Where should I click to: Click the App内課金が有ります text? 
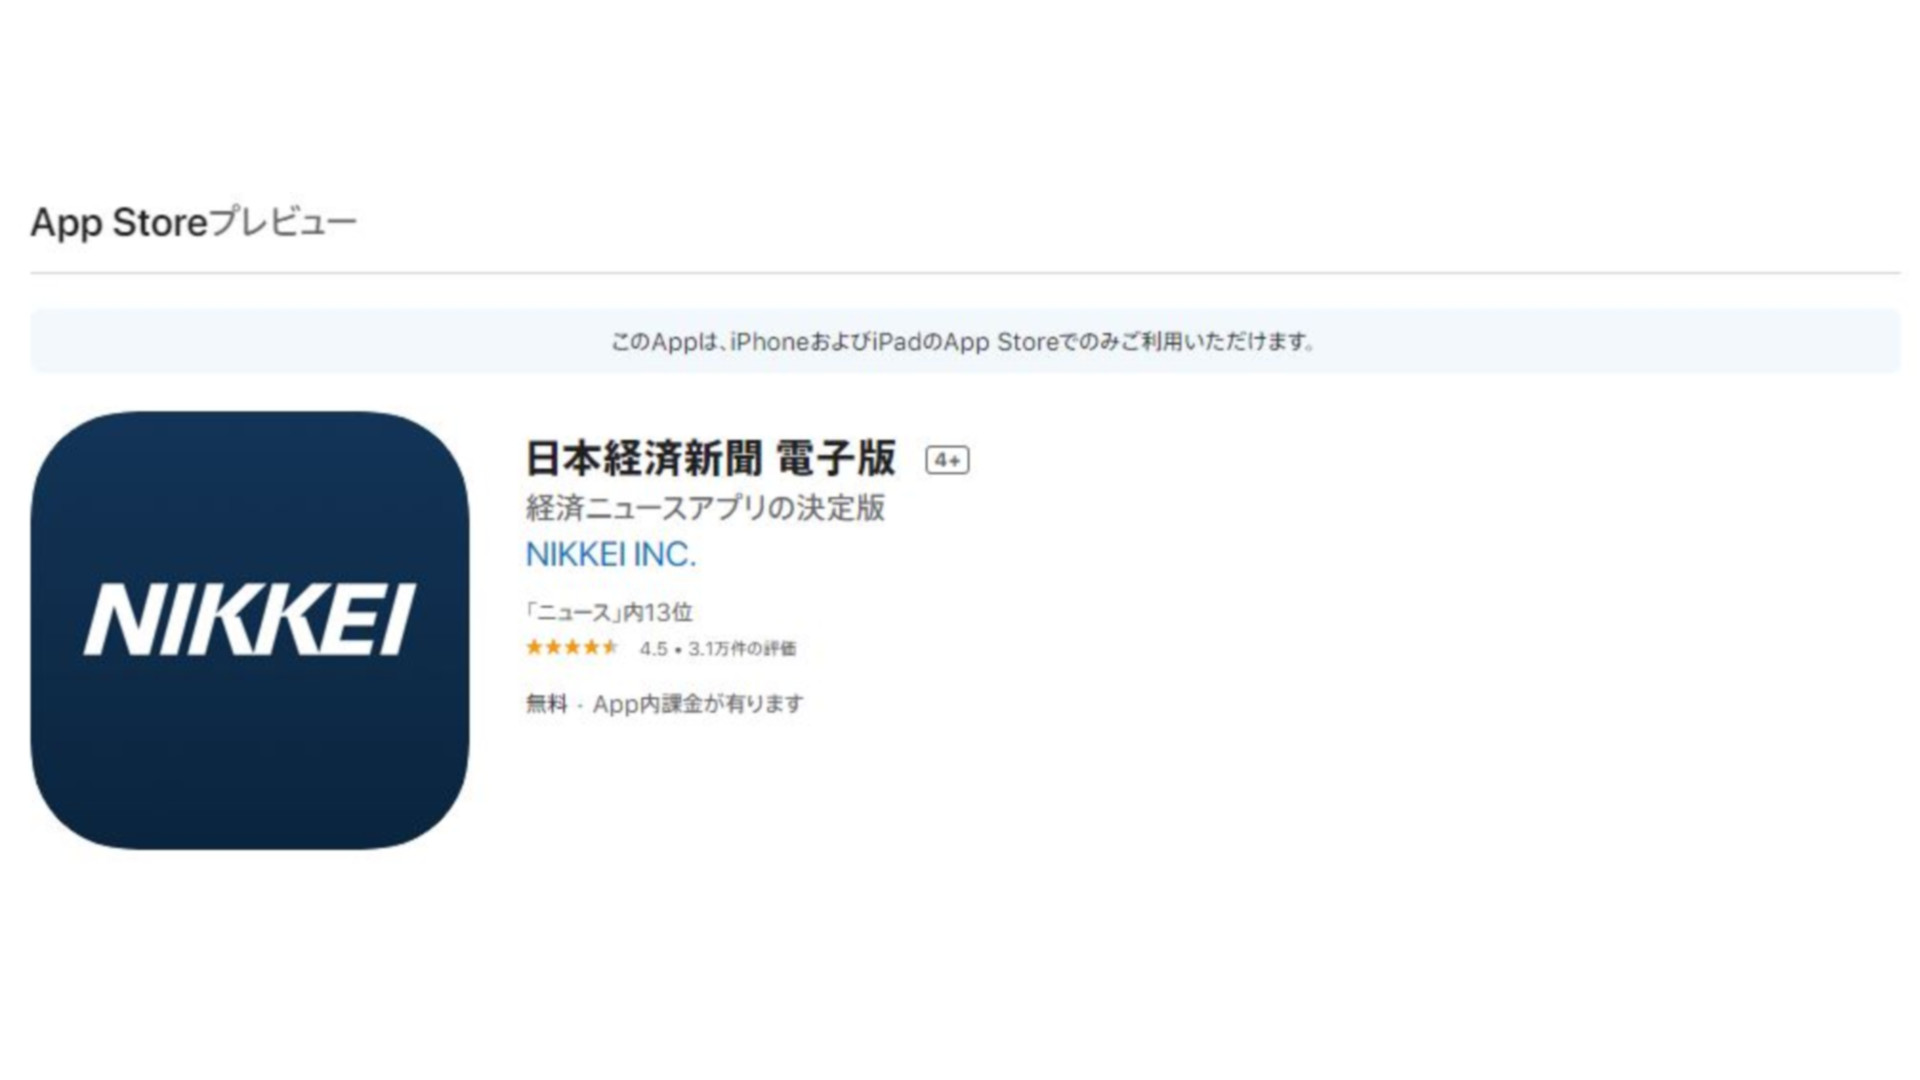(x=698, y=704)
